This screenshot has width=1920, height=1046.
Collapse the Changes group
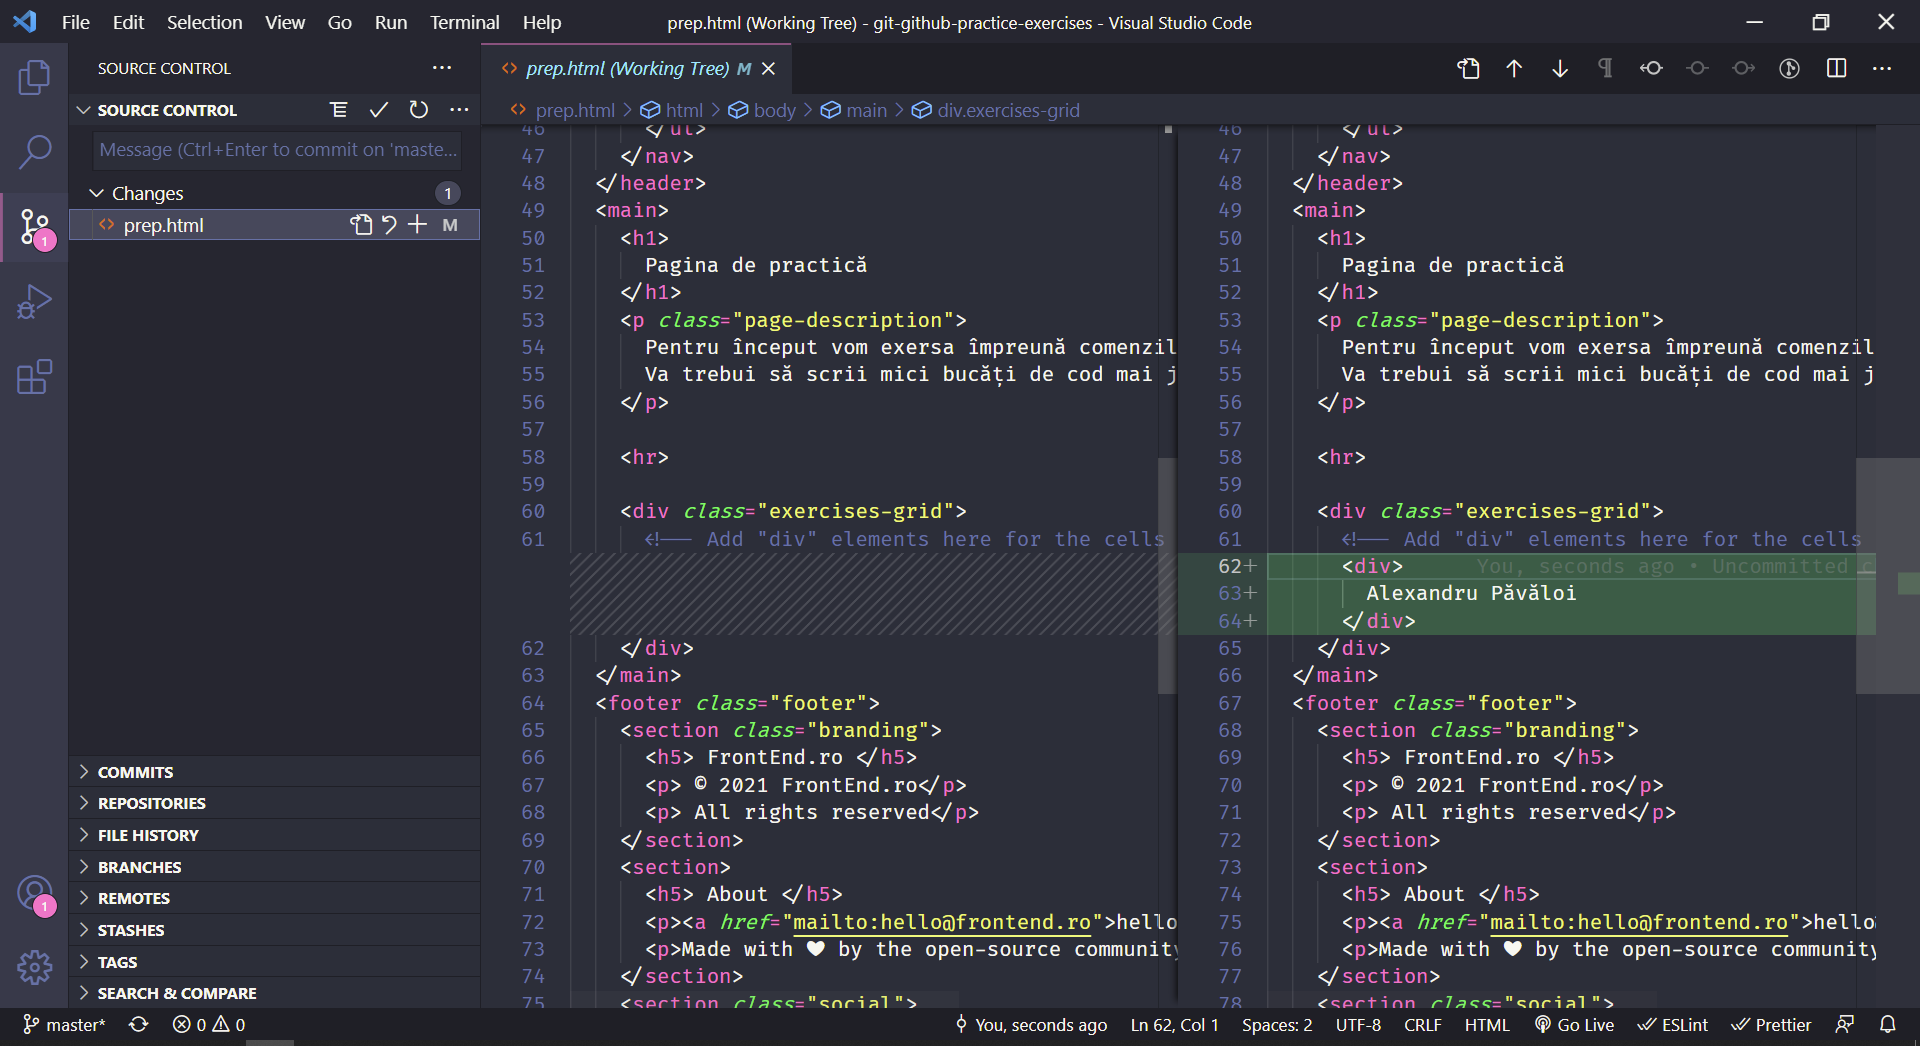coord(97,193)
